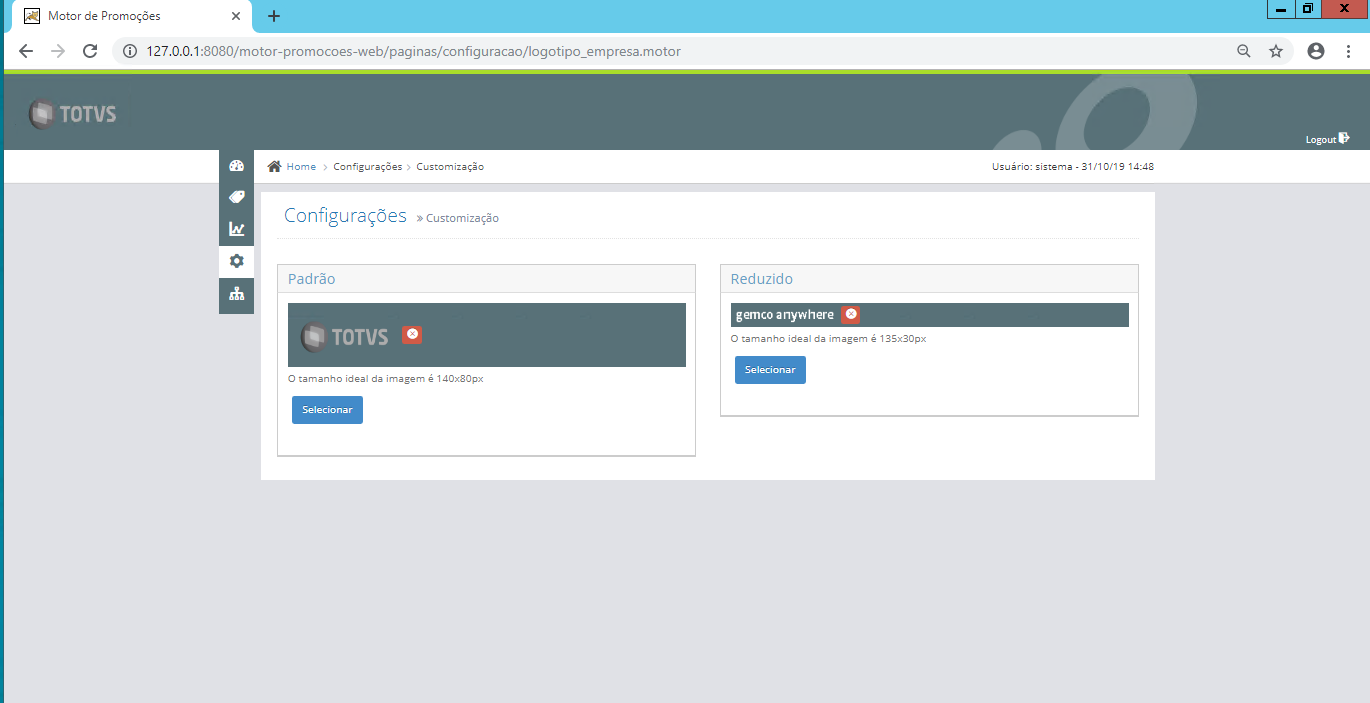Close the Motor de Promoções tab
Screen dimensions: 1370x703
pyautogui.click(x=236, y=16)
